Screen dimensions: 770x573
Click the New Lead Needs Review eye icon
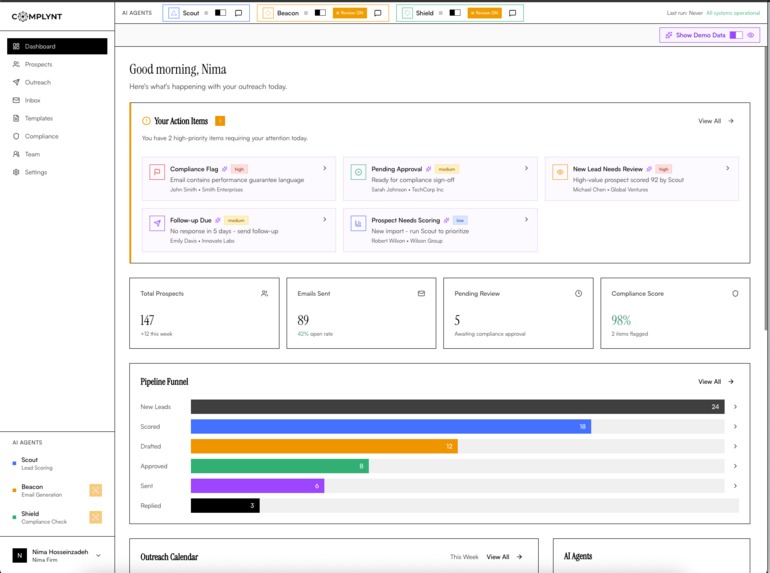pos(560,172)
